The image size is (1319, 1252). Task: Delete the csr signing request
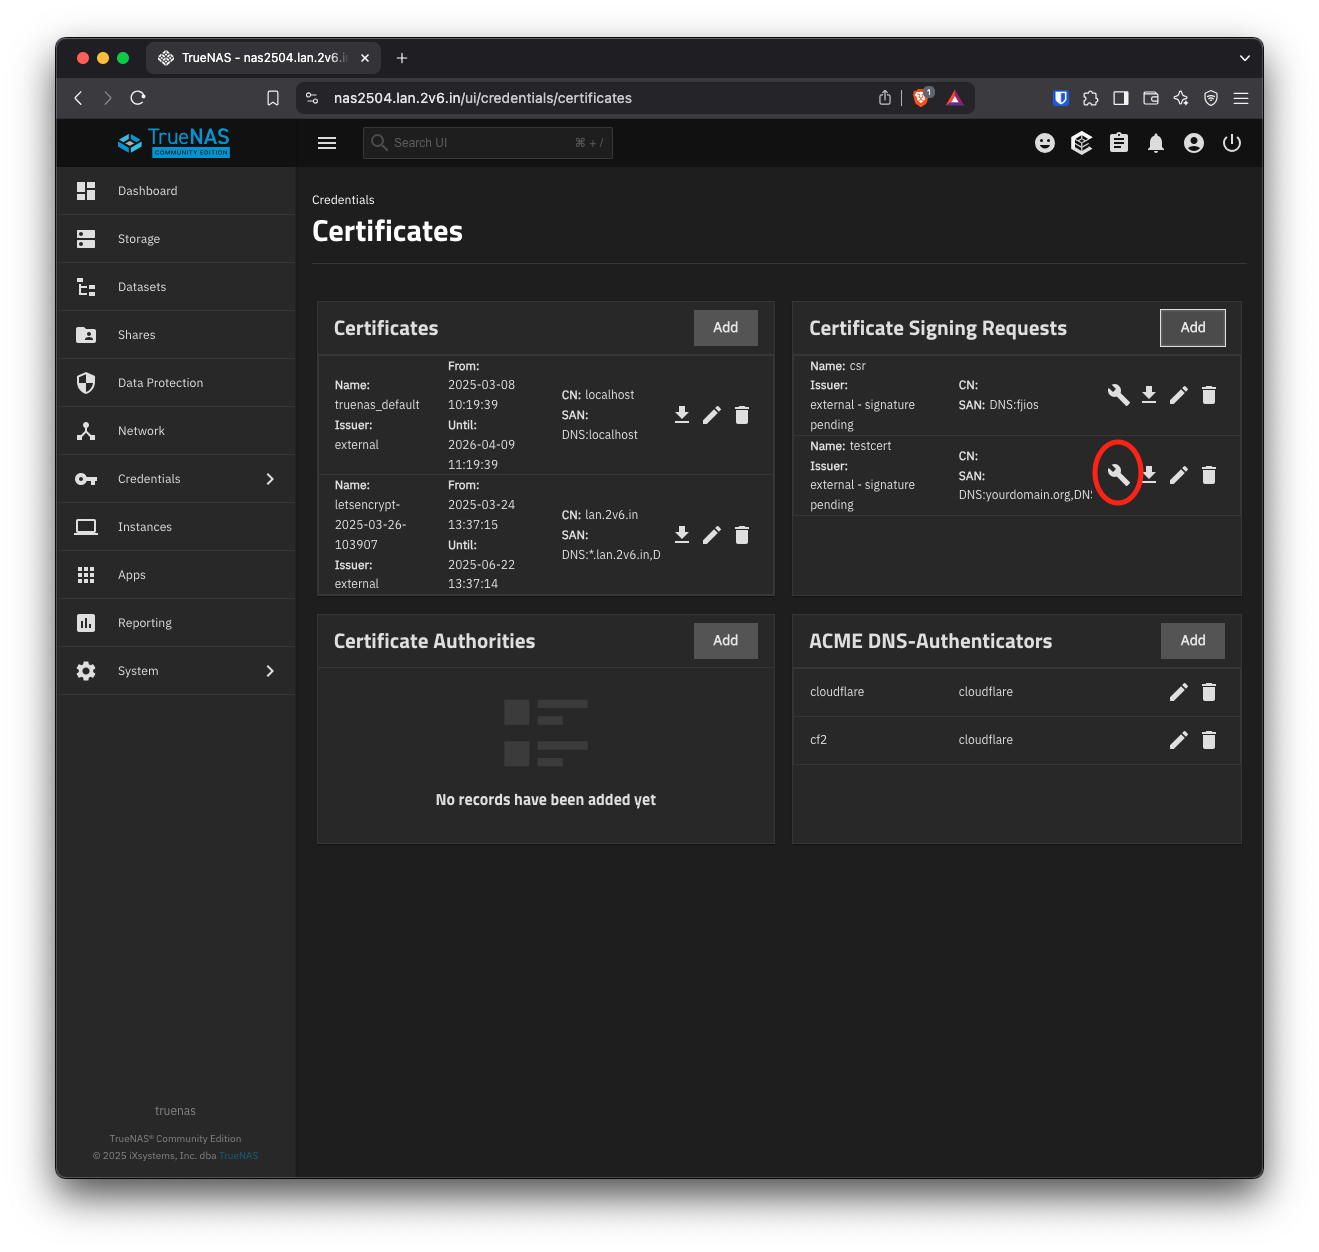click(x=1209, y=395)
